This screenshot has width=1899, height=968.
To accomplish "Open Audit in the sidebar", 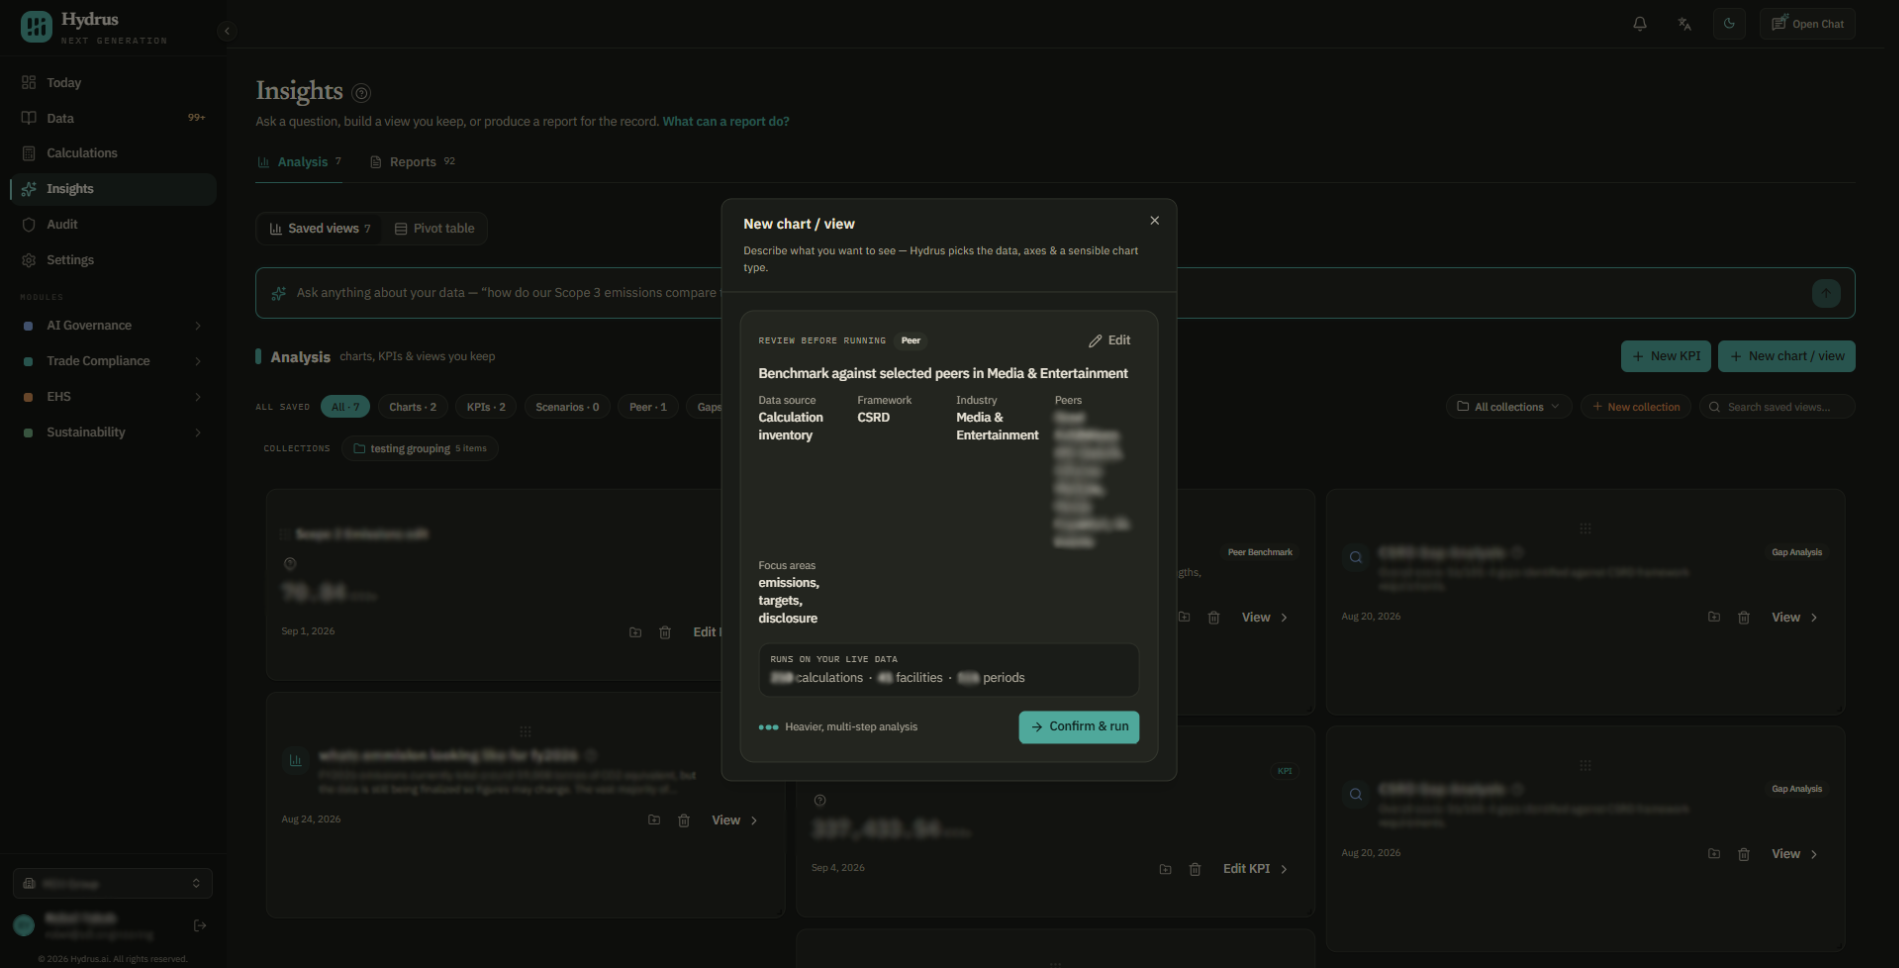I will point(113,225).
